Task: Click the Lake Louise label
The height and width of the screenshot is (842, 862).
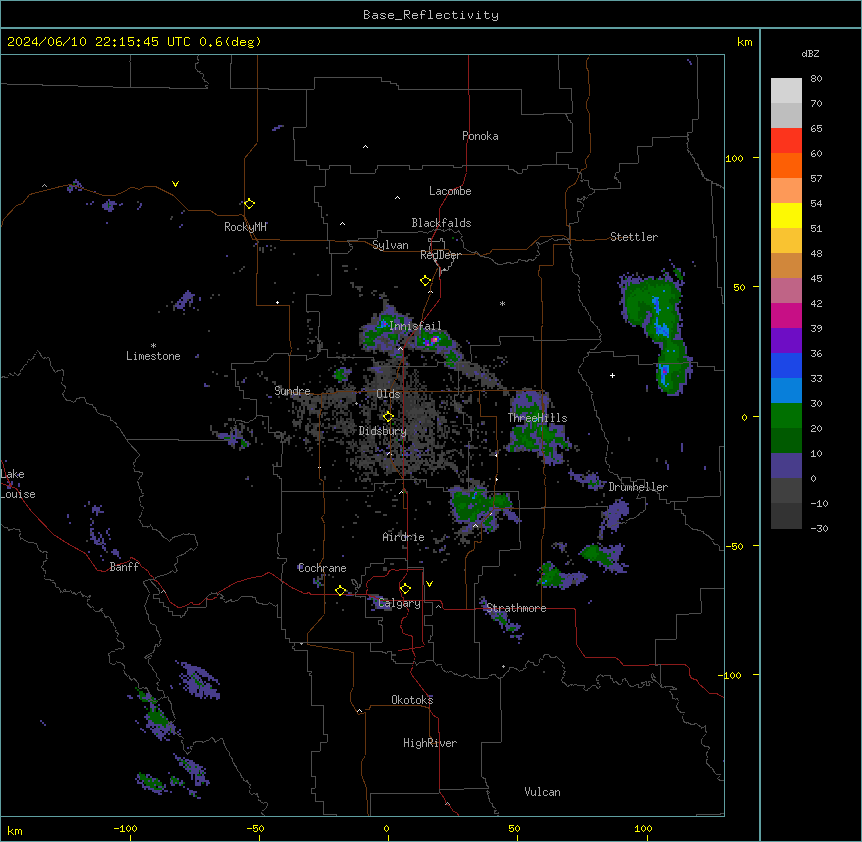Action: point(16,484)
